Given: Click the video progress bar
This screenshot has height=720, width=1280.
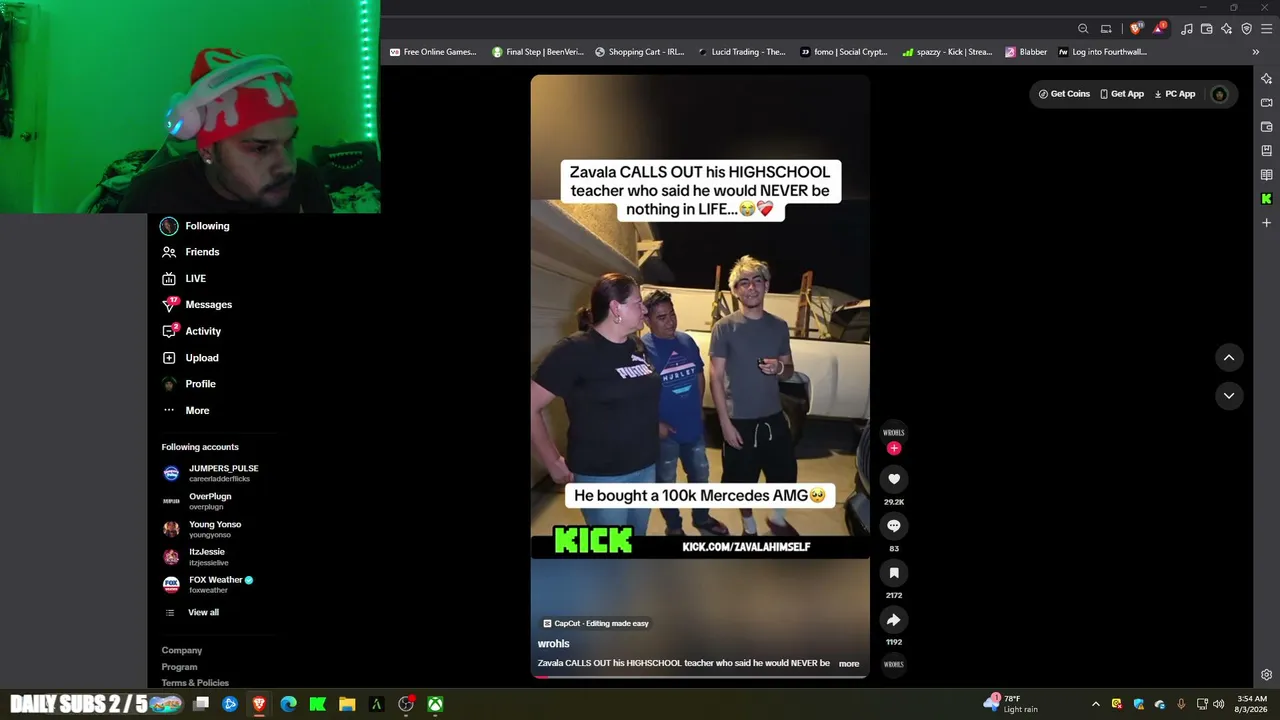Looking at the screenshot, I should (700, 677).
